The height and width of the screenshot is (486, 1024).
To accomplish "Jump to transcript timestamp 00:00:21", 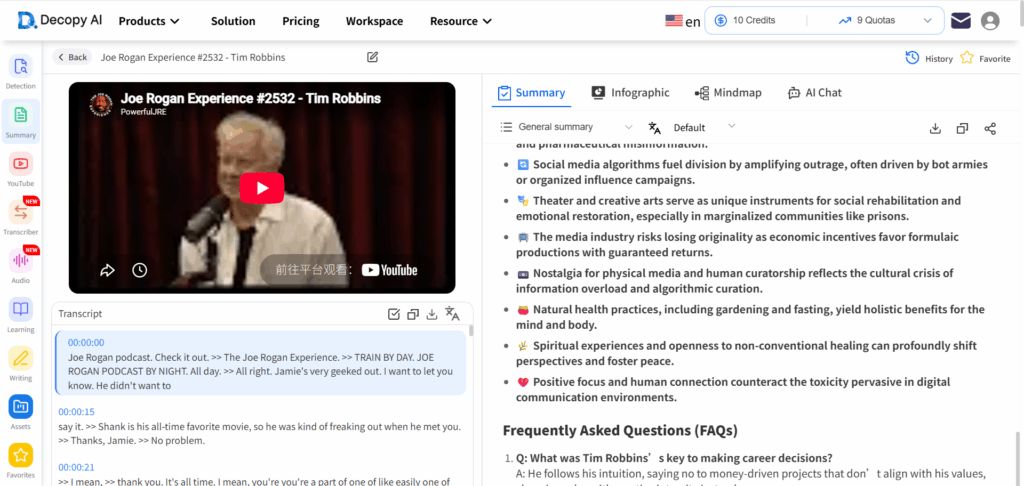I will 76,467.
